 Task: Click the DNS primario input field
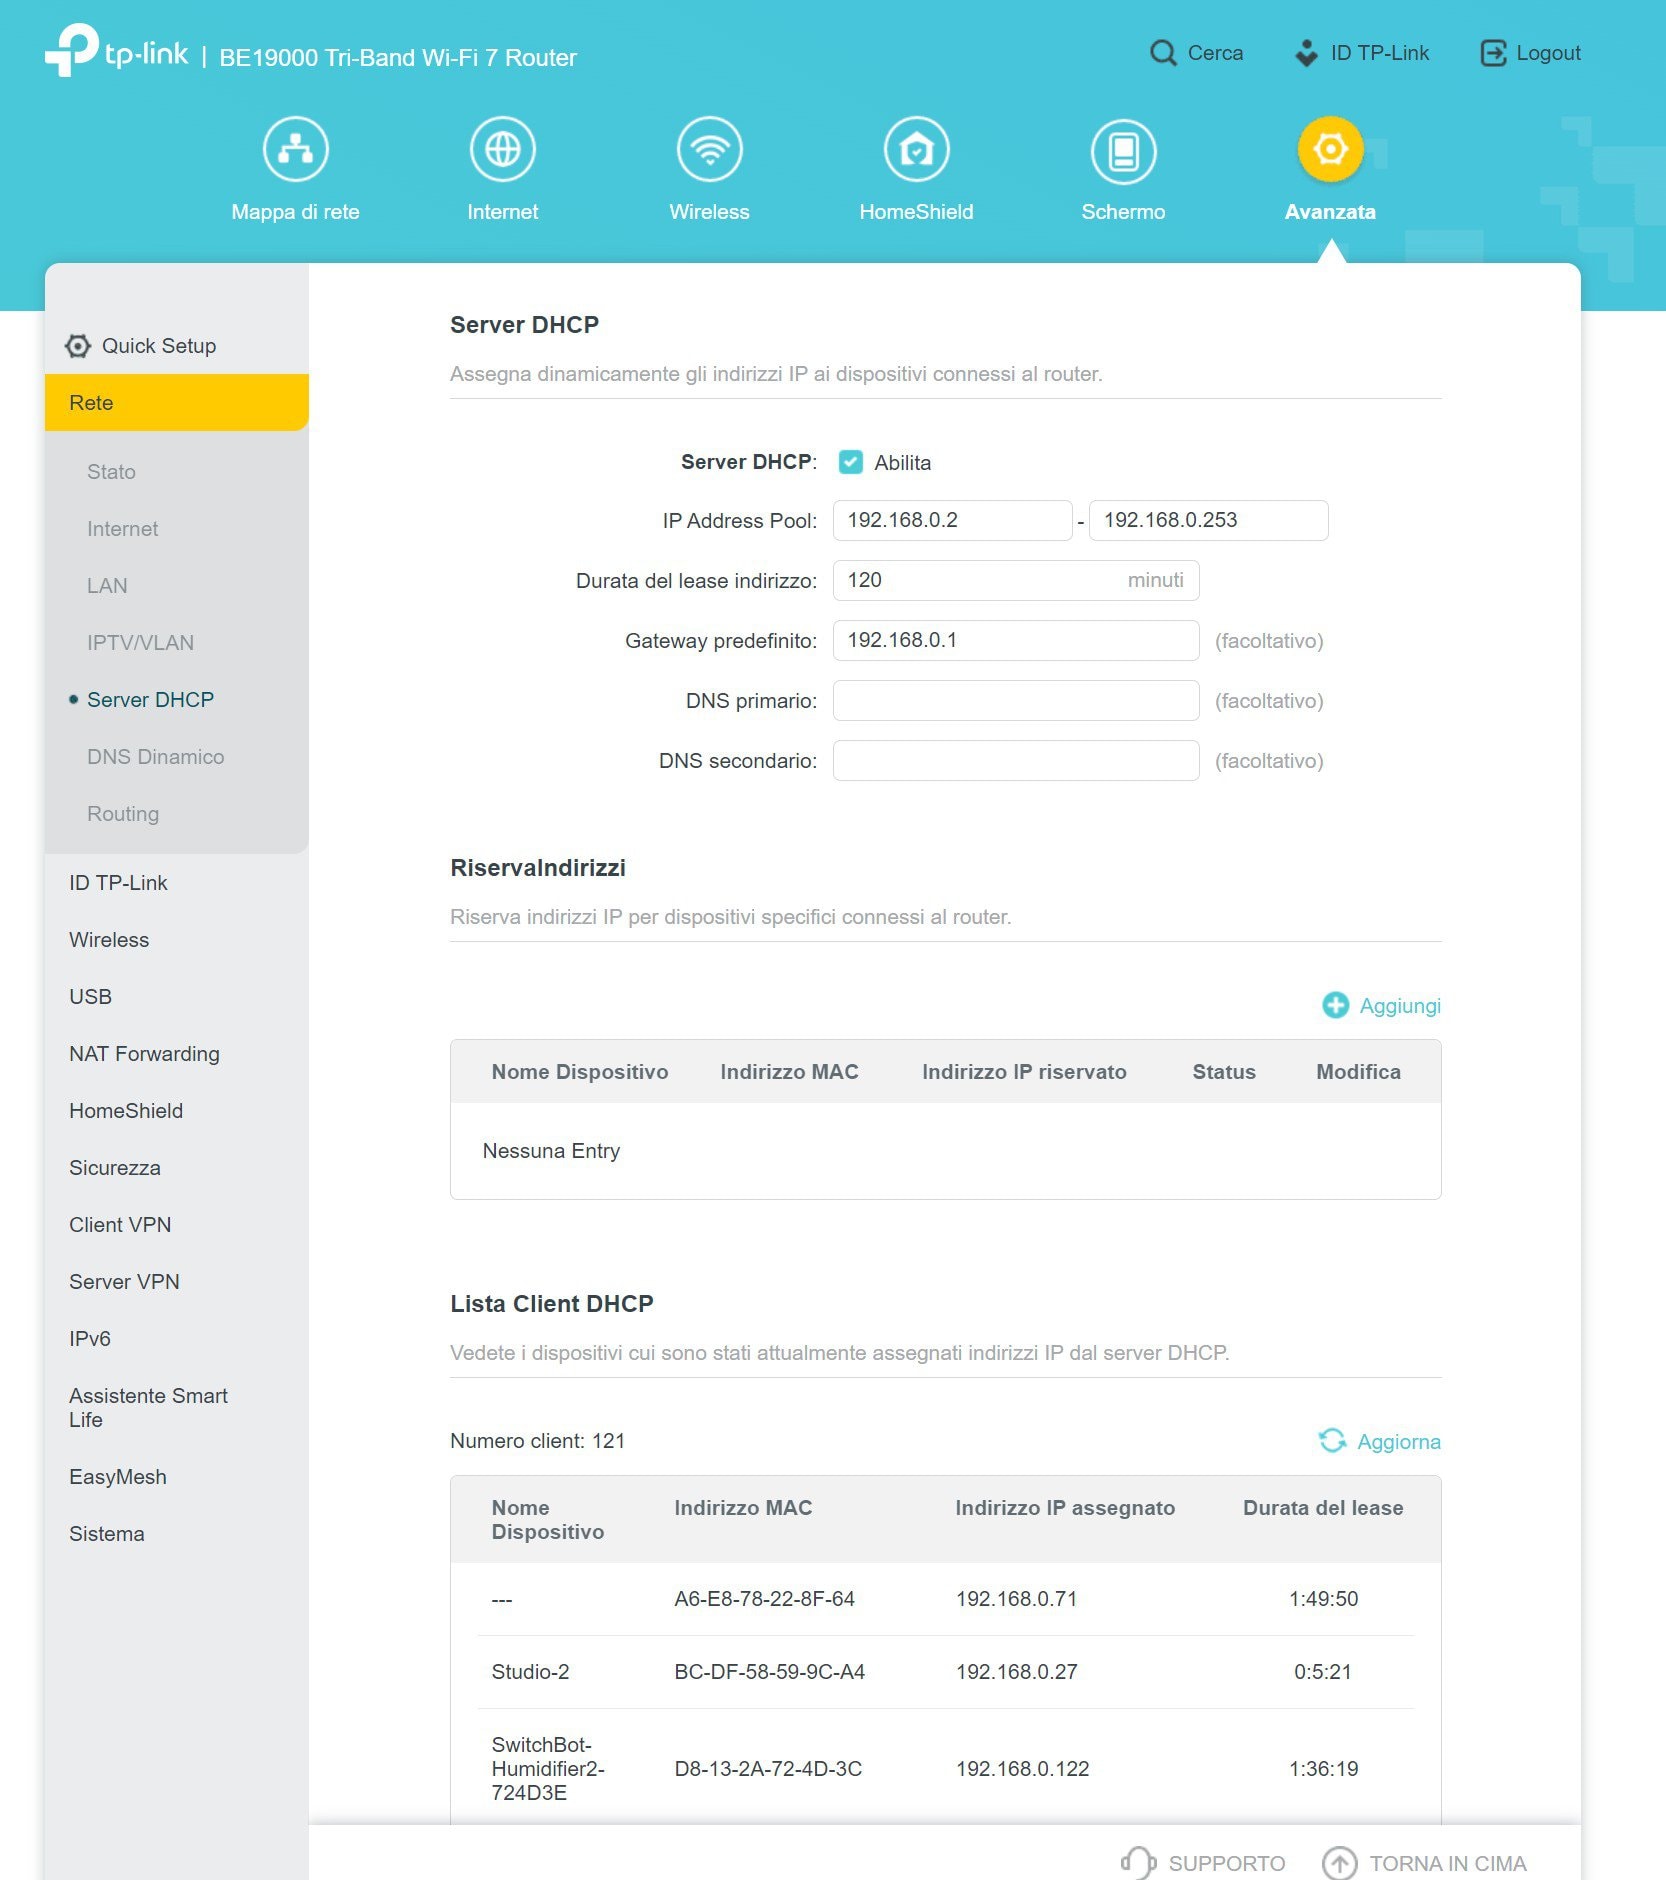(1016, 701)
